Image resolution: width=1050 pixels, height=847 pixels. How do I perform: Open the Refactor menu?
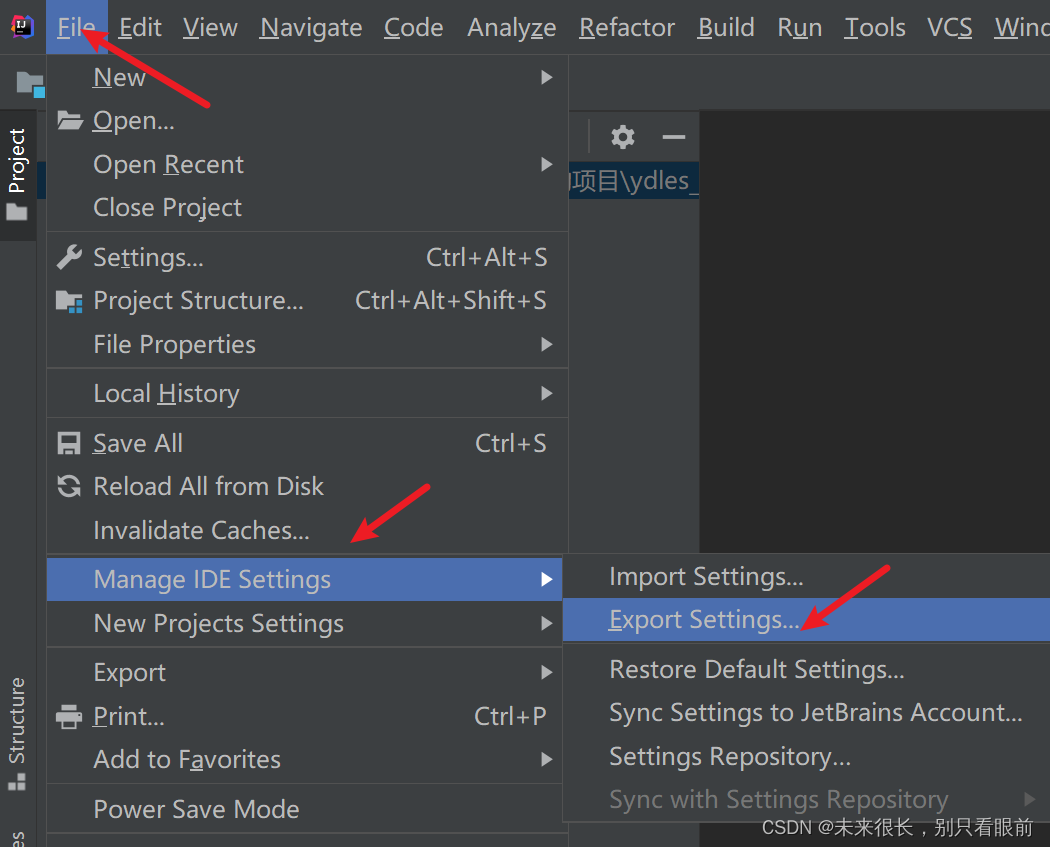tap(627, 27)
